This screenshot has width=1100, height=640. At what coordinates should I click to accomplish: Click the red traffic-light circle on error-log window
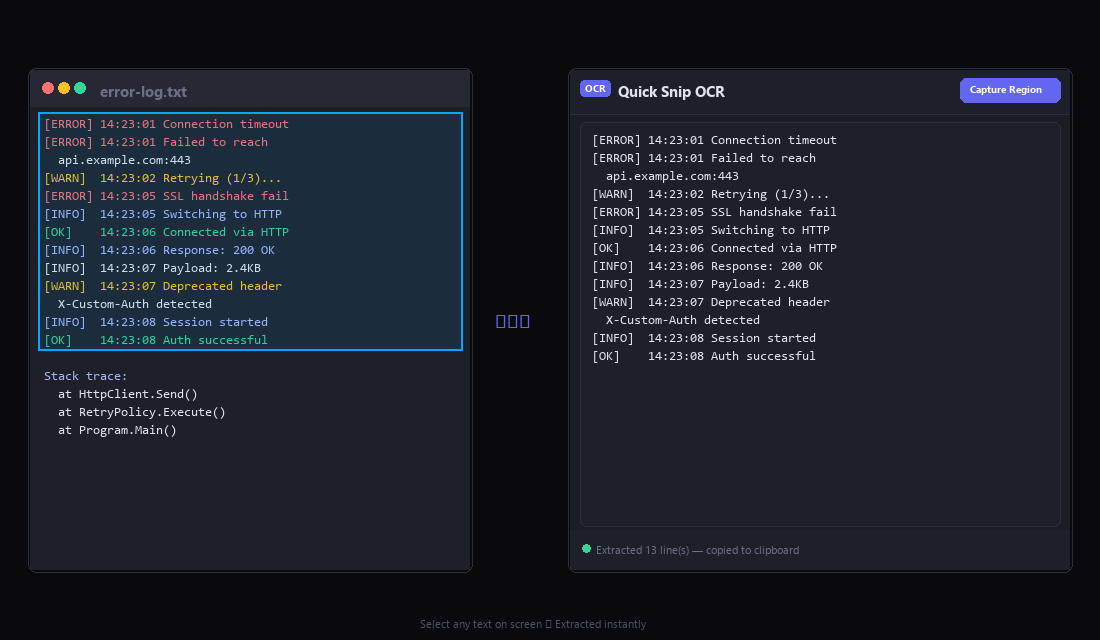click(47, 87)
